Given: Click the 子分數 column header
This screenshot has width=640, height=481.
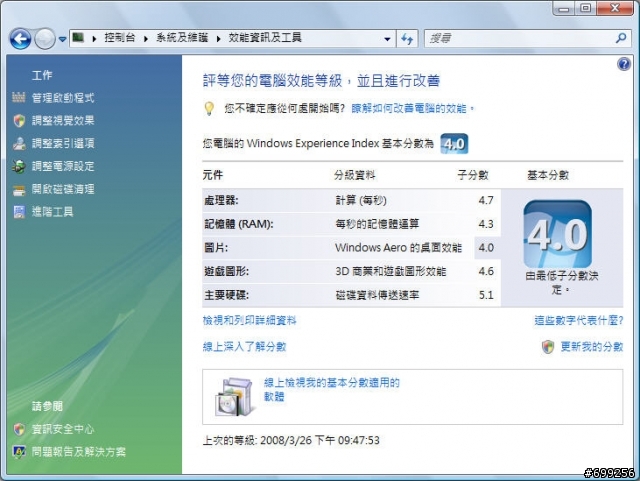Looking at the screenshot, I should point(473,175).
